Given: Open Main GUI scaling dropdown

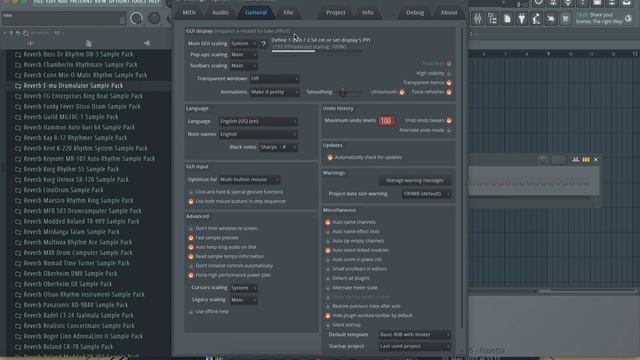Looking at the screenshot, I should point(244,44).
